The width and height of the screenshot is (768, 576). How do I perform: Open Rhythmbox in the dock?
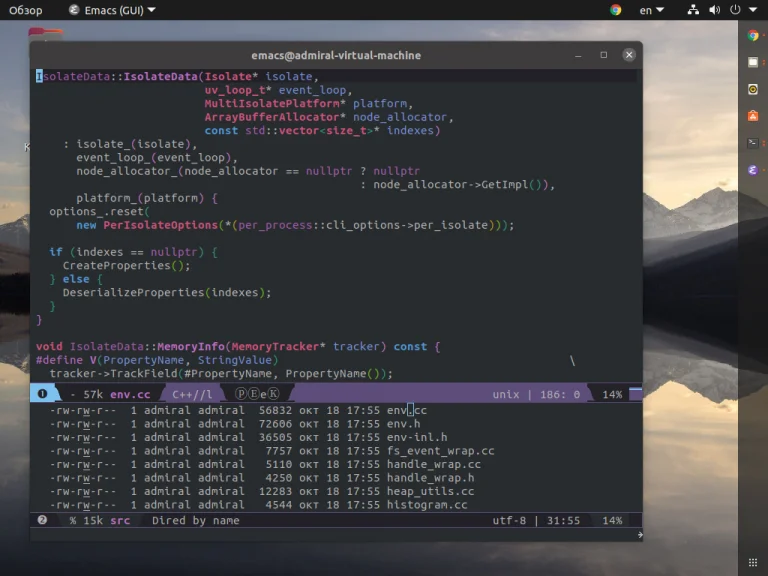(753, 89)
